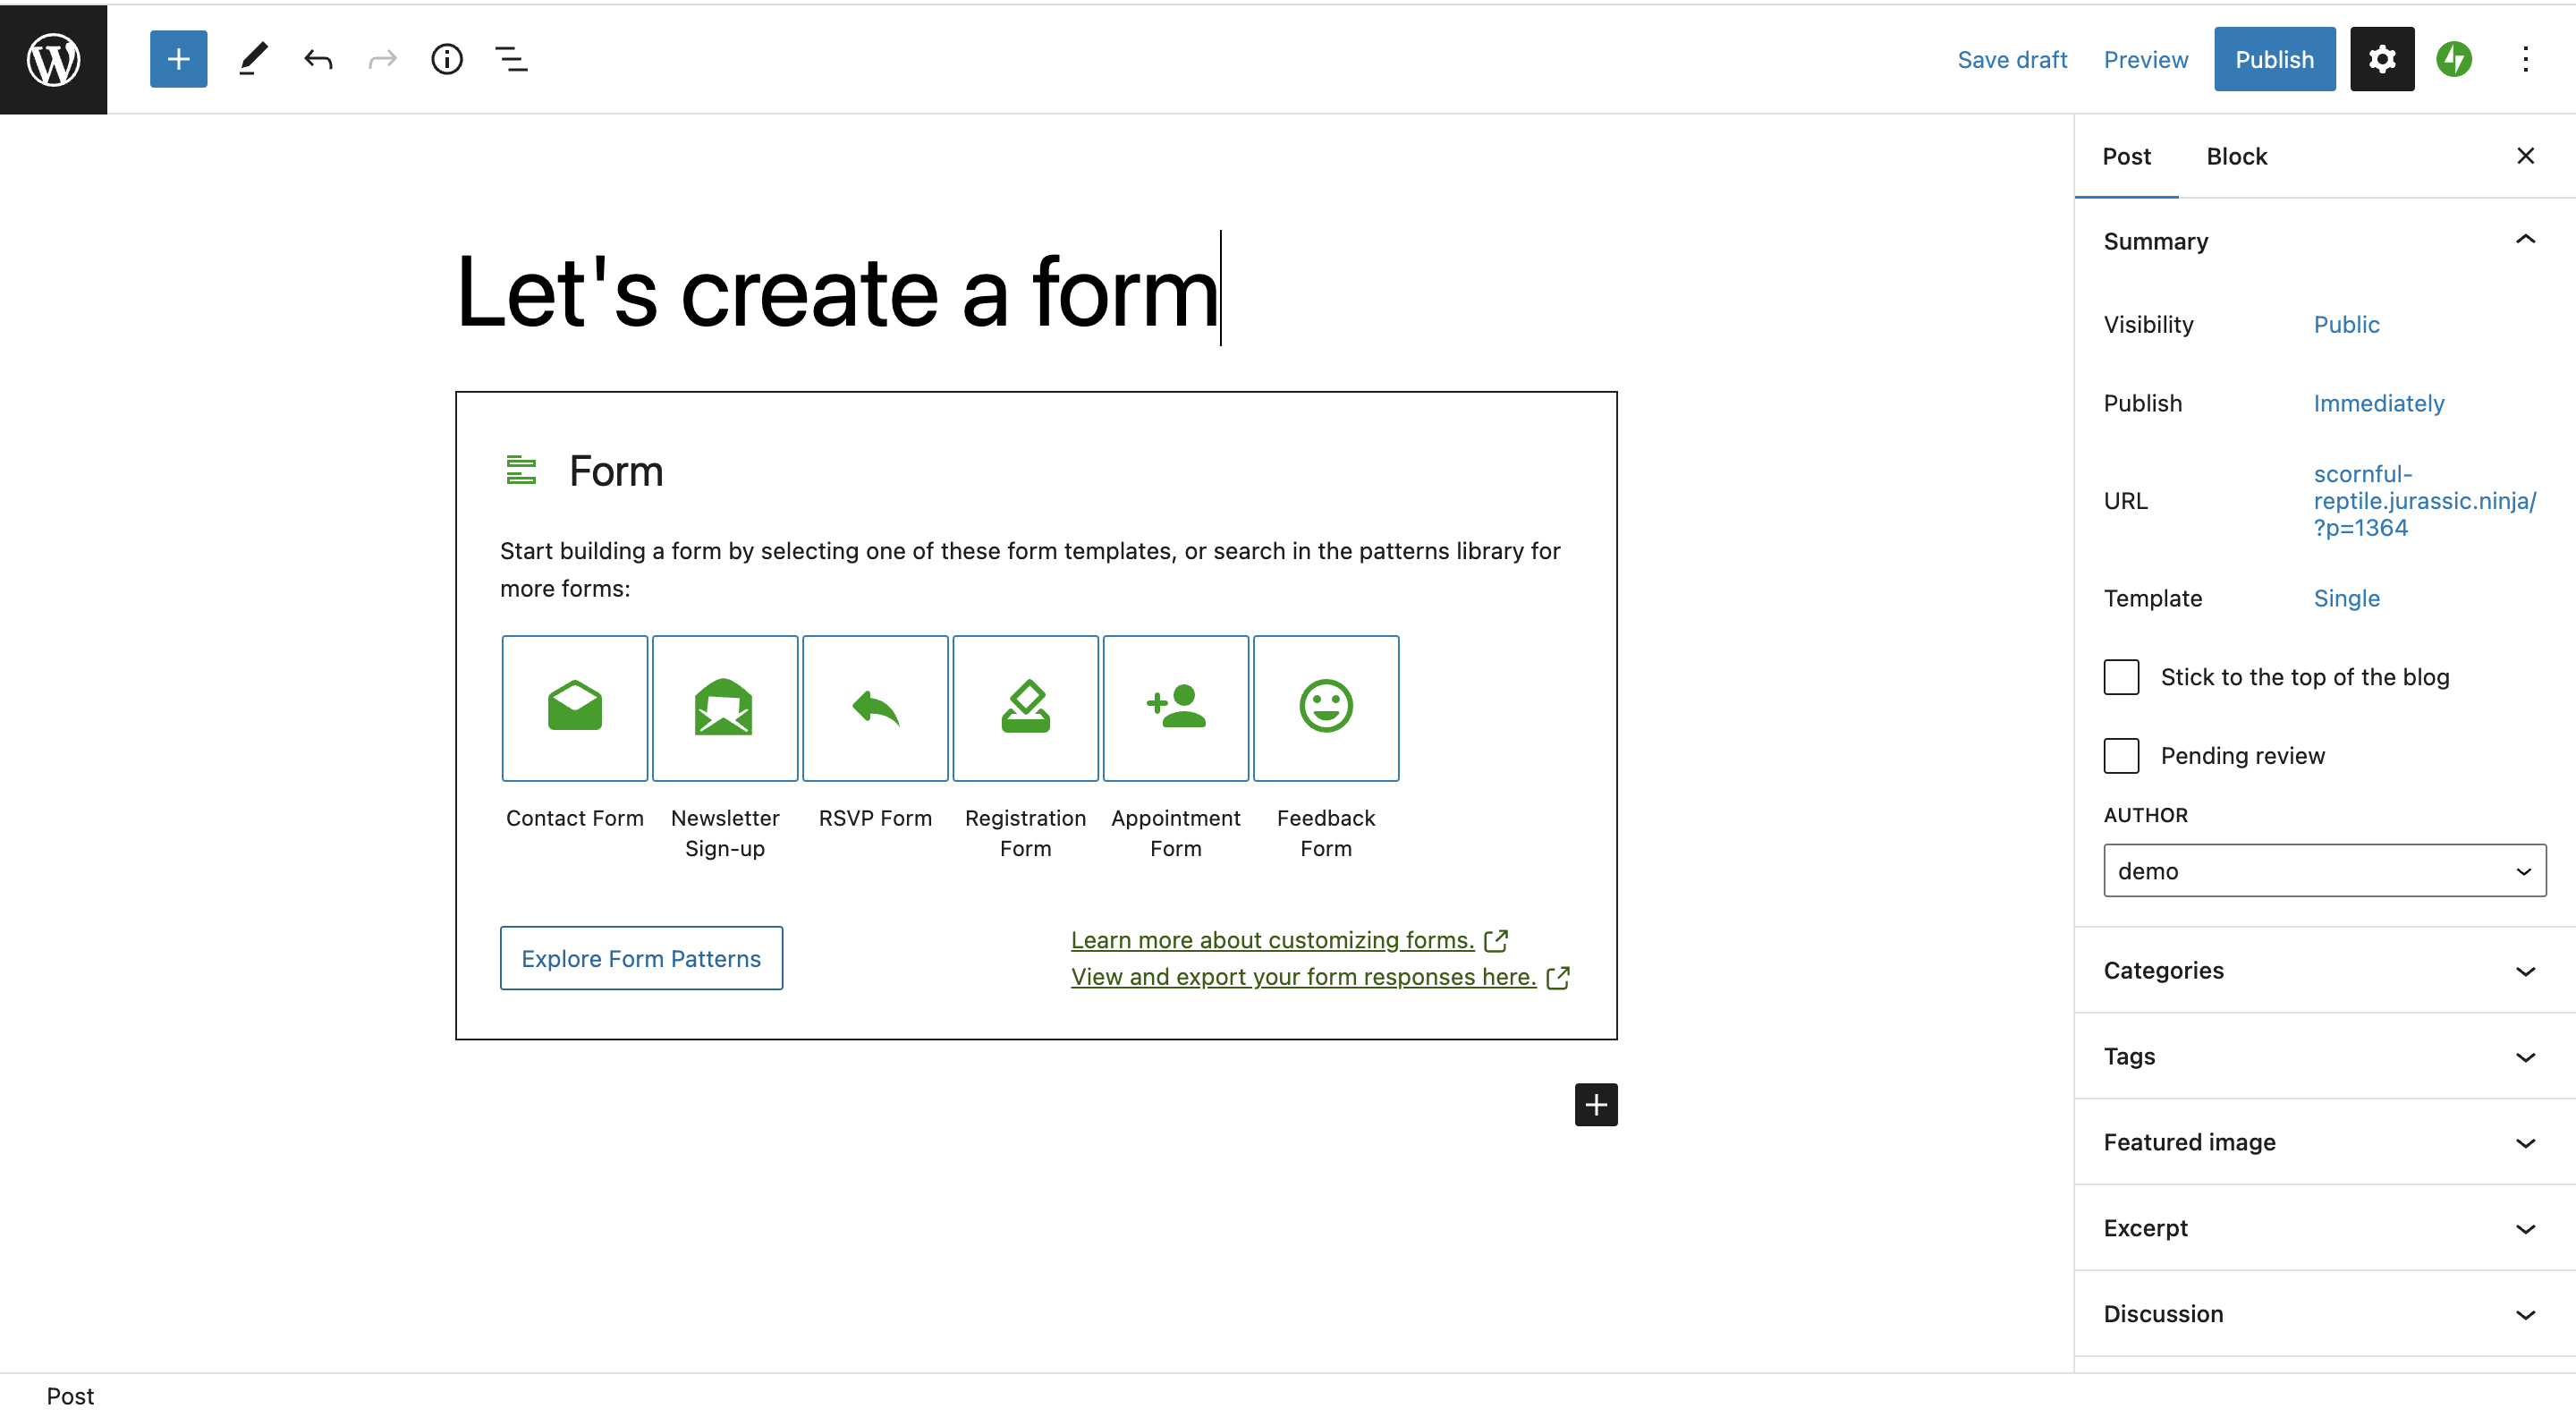The width and height of the screenshot is (2576, 1417).
Task: Click the Undo arrow icon
Action: click(x=318, y=59)
